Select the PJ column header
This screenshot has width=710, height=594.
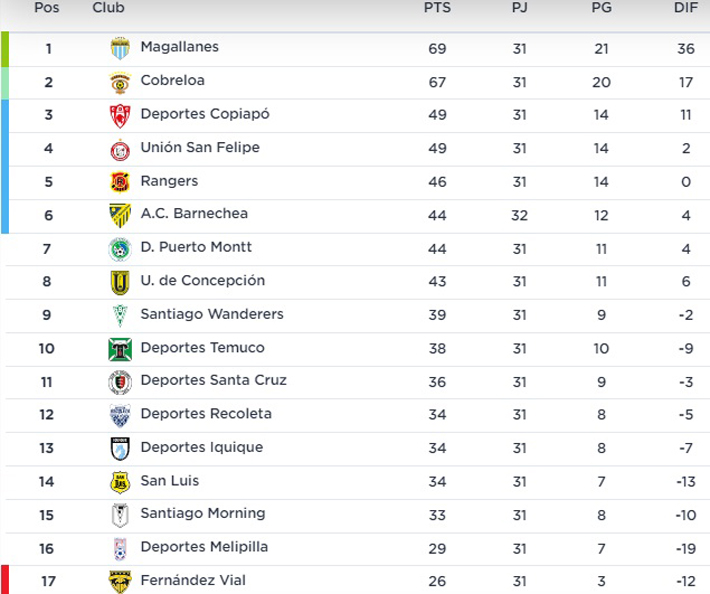tap(519, 8)
